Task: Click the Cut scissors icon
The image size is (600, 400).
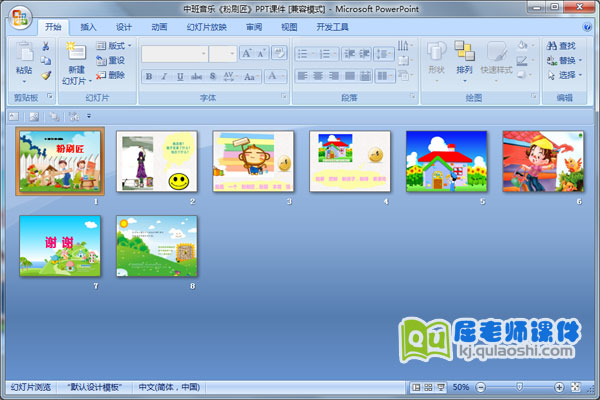Action: [x=46, y=46]
